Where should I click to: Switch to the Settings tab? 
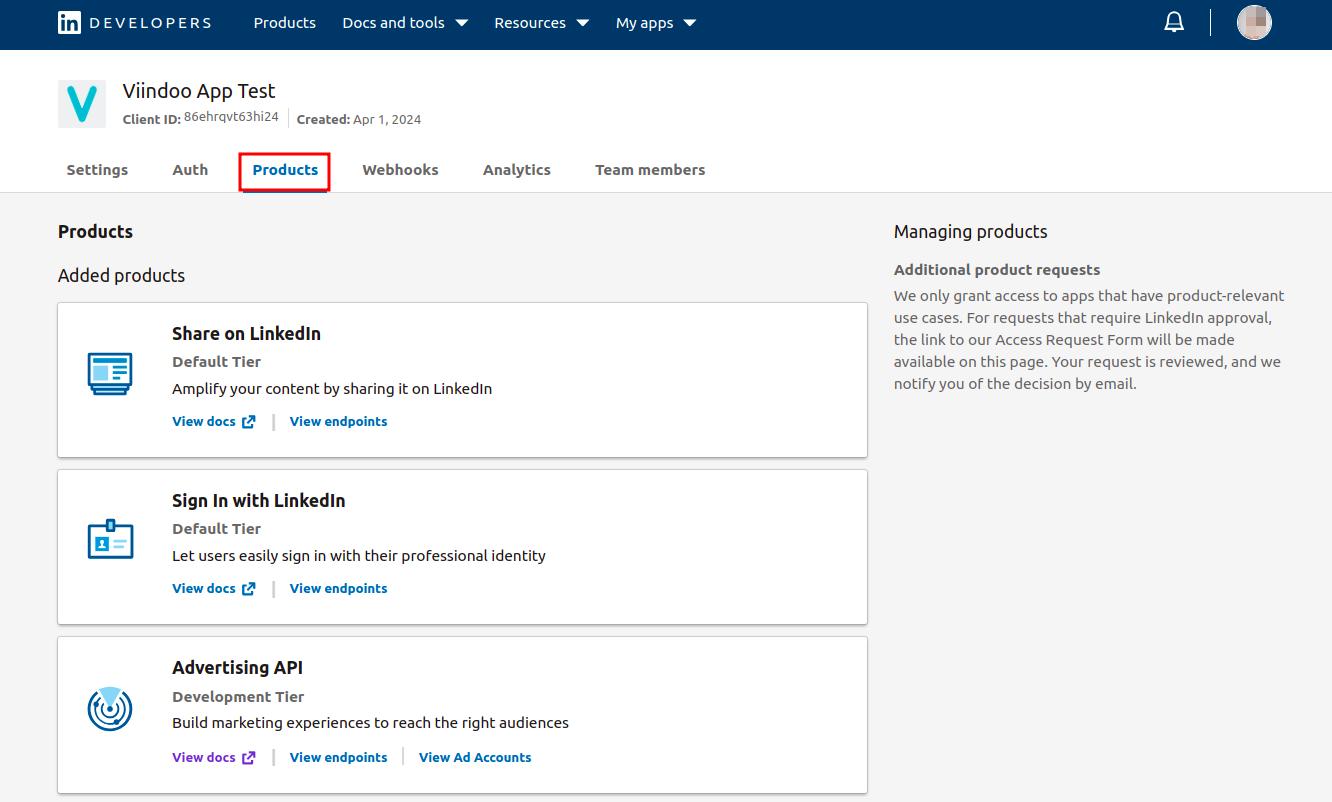click(x=97, y=170)
